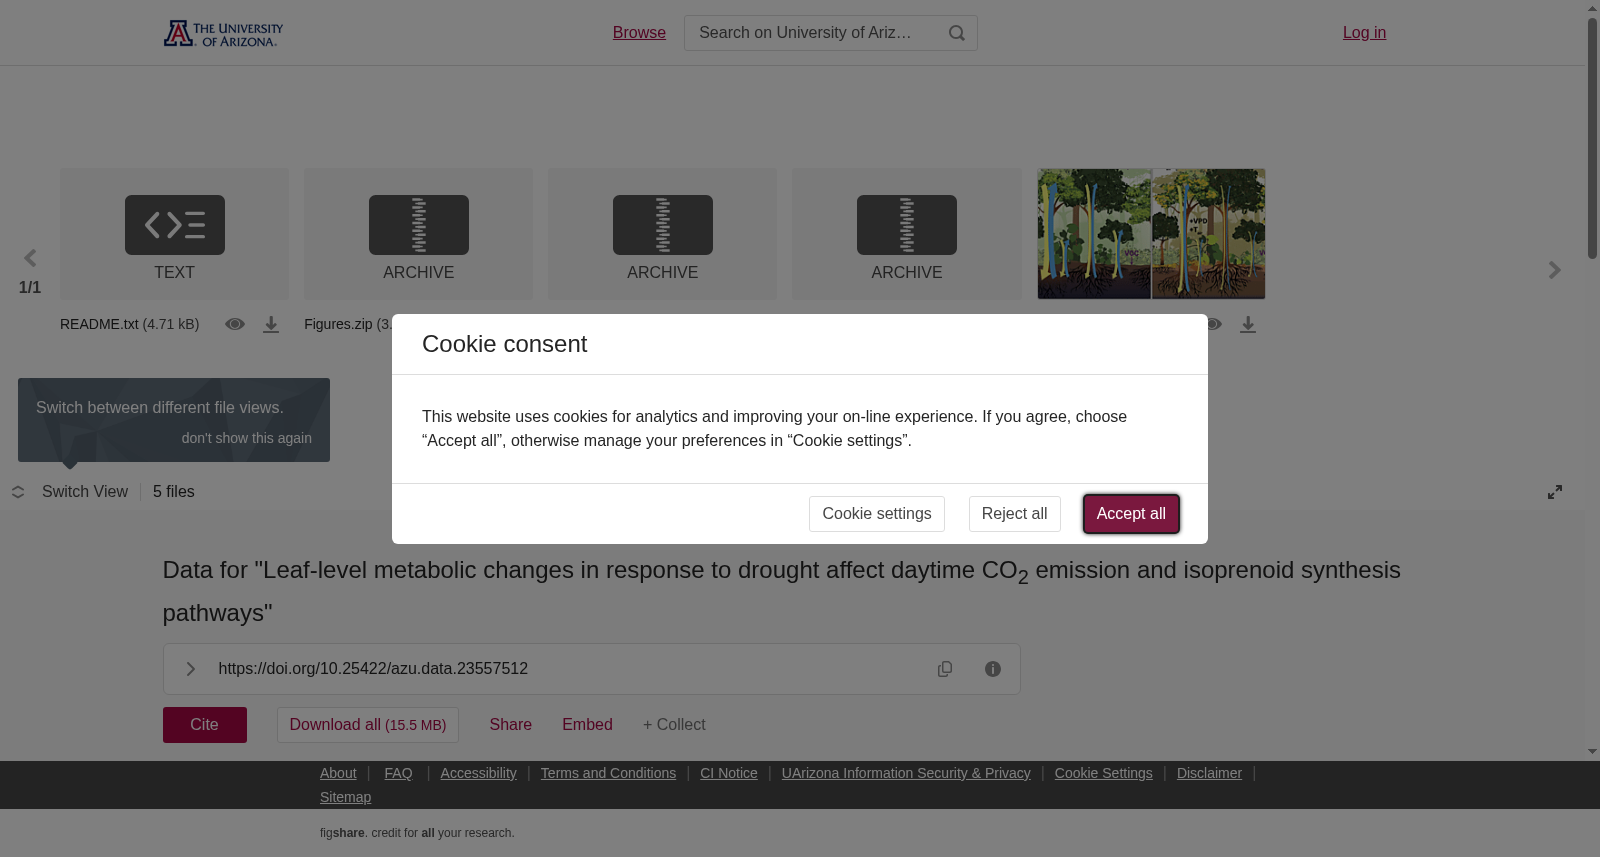The width and height of the screenshot is (1600, 857).
Task: Download README.txt file
Action: pos(271,324)
